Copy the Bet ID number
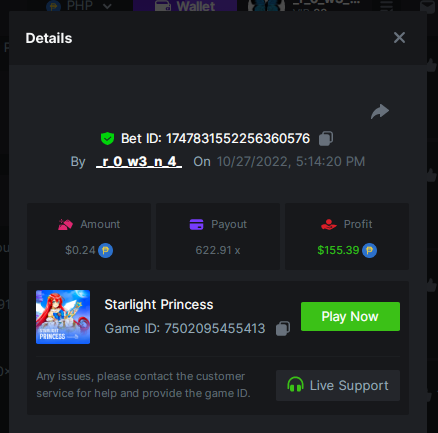Screen dimensions: 438x433 pos(326,138)
